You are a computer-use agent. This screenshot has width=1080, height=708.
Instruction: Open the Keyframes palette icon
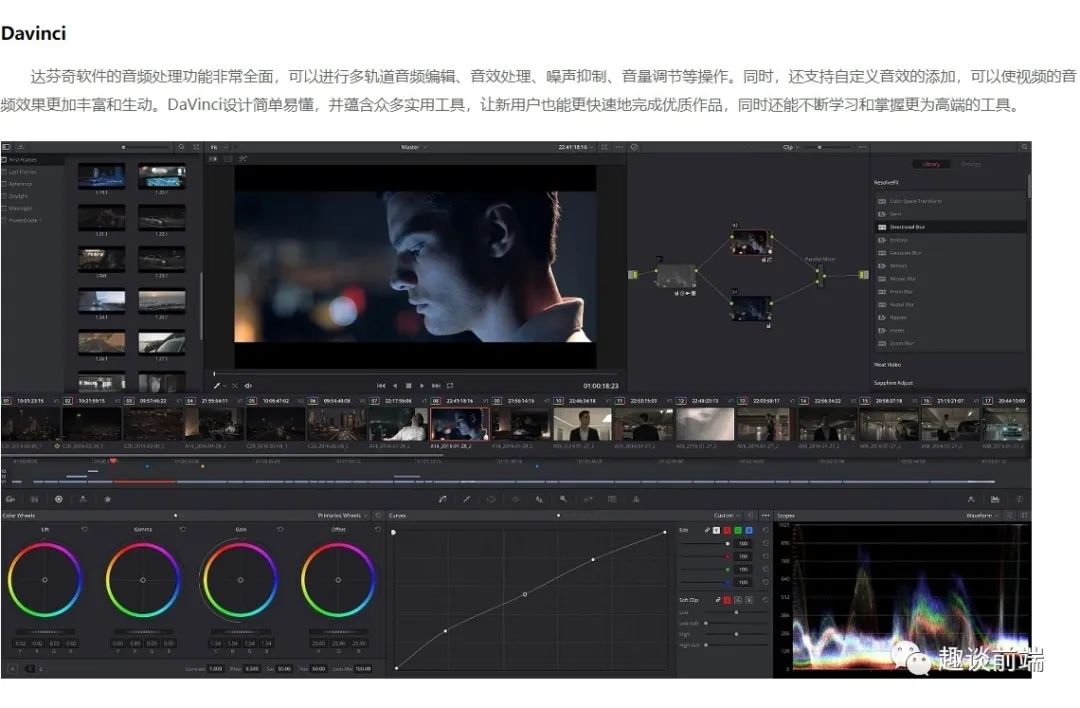[971, 499]
